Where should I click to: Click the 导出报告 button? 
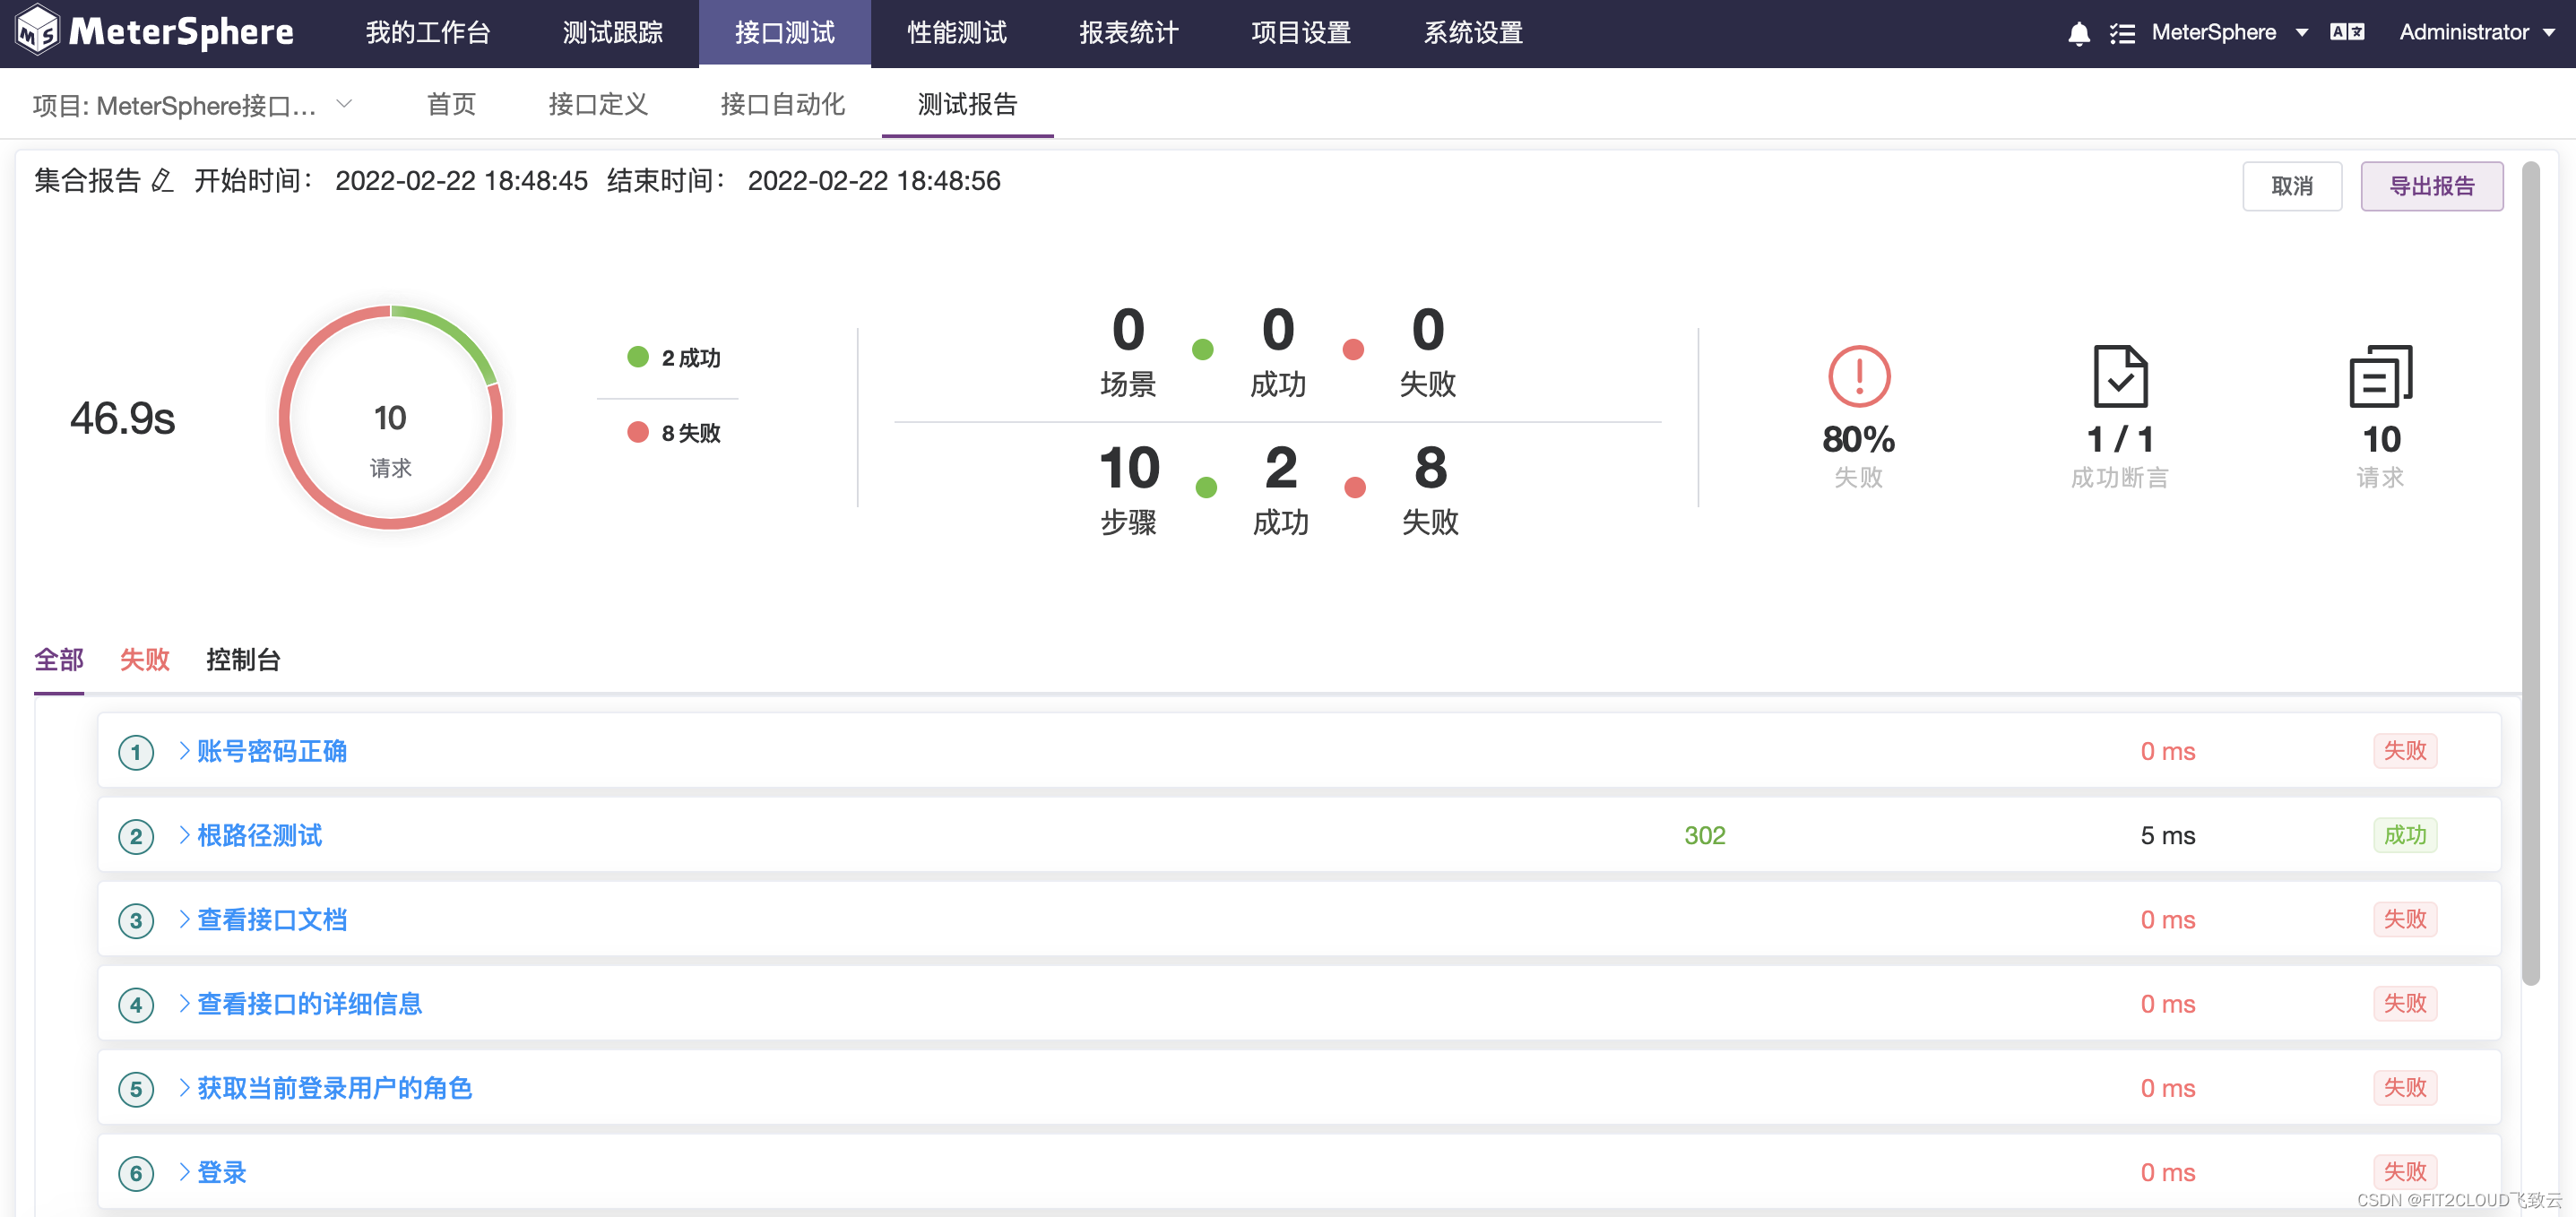pos(2431,186)
